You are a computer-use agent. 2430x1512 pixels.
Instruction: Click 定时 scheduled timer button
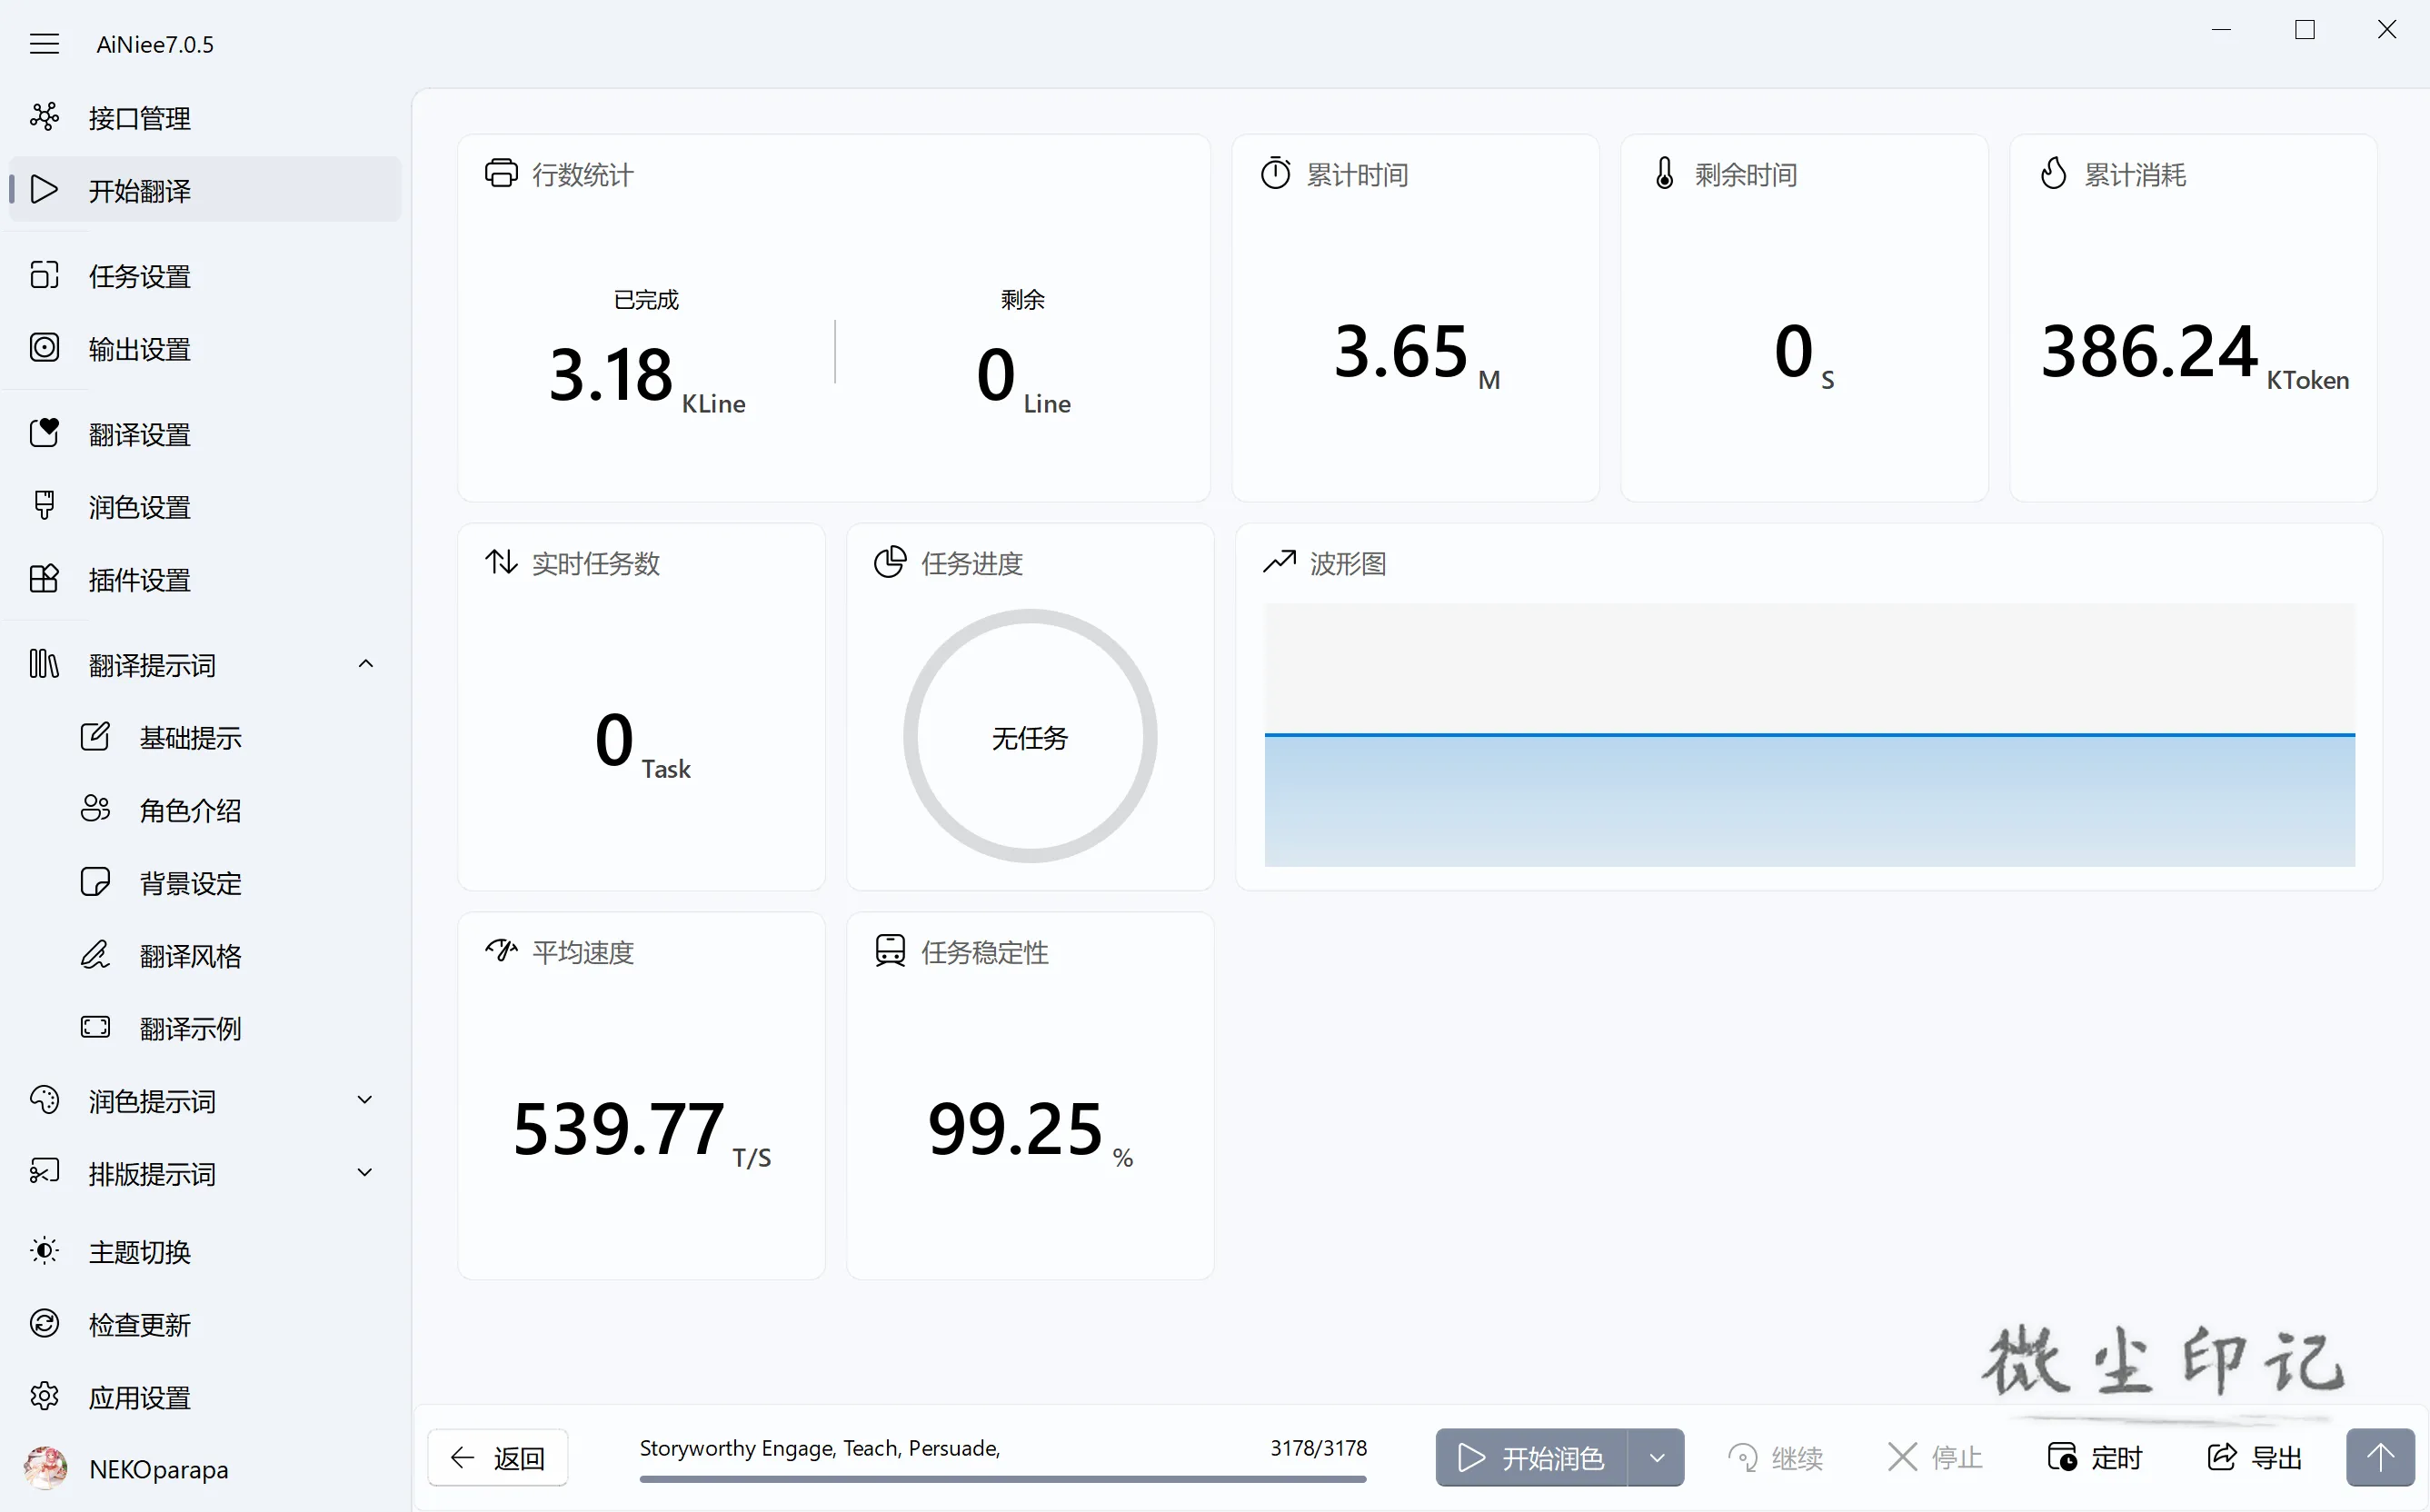[x=2095, y=1458]
